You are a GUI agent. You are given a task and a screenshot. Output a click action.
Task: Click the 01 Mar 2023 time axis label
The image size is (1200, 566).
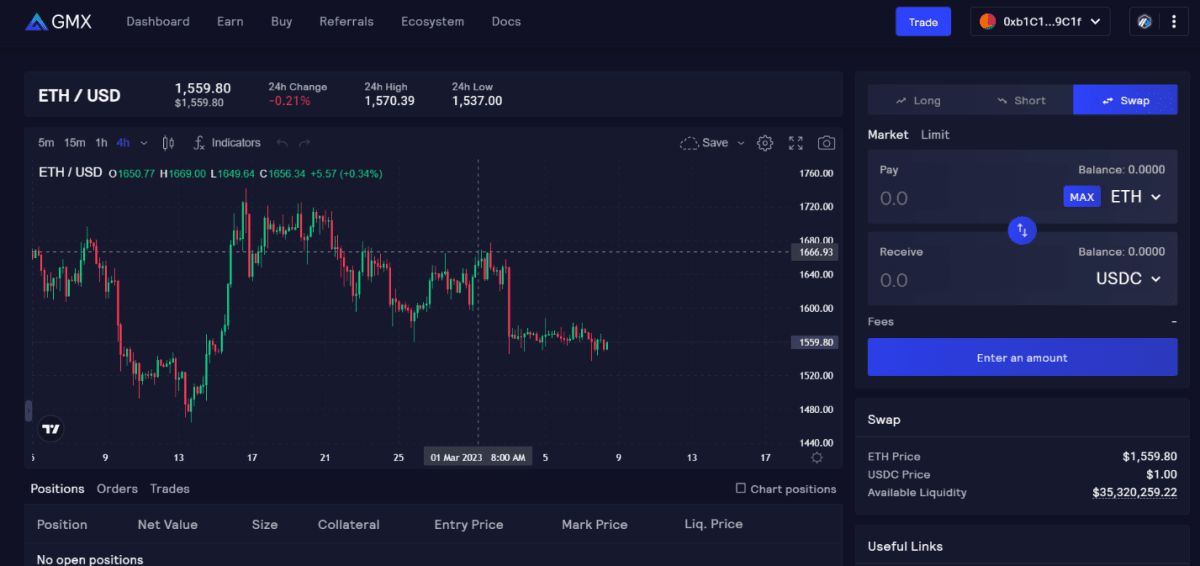[x=477, y=457]
